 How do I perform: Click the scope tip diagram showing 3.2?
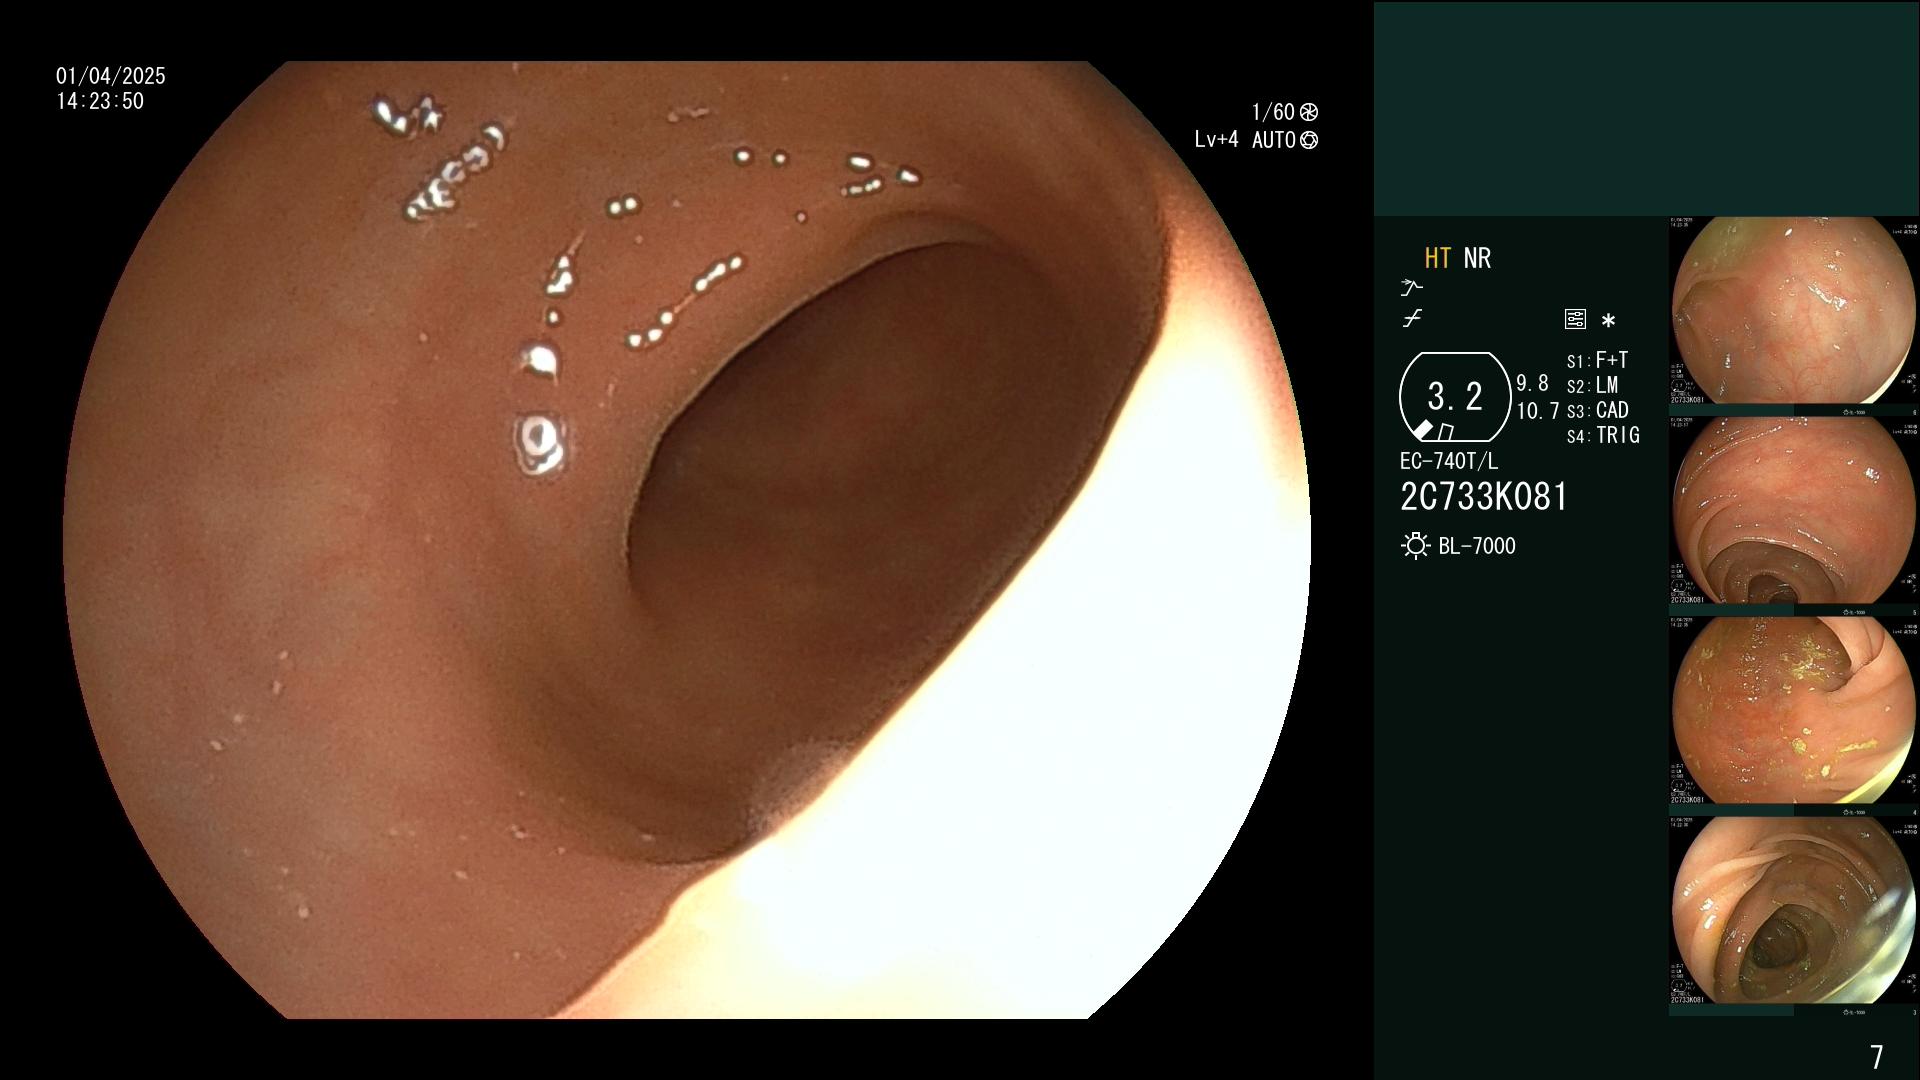pos(1455,397)
